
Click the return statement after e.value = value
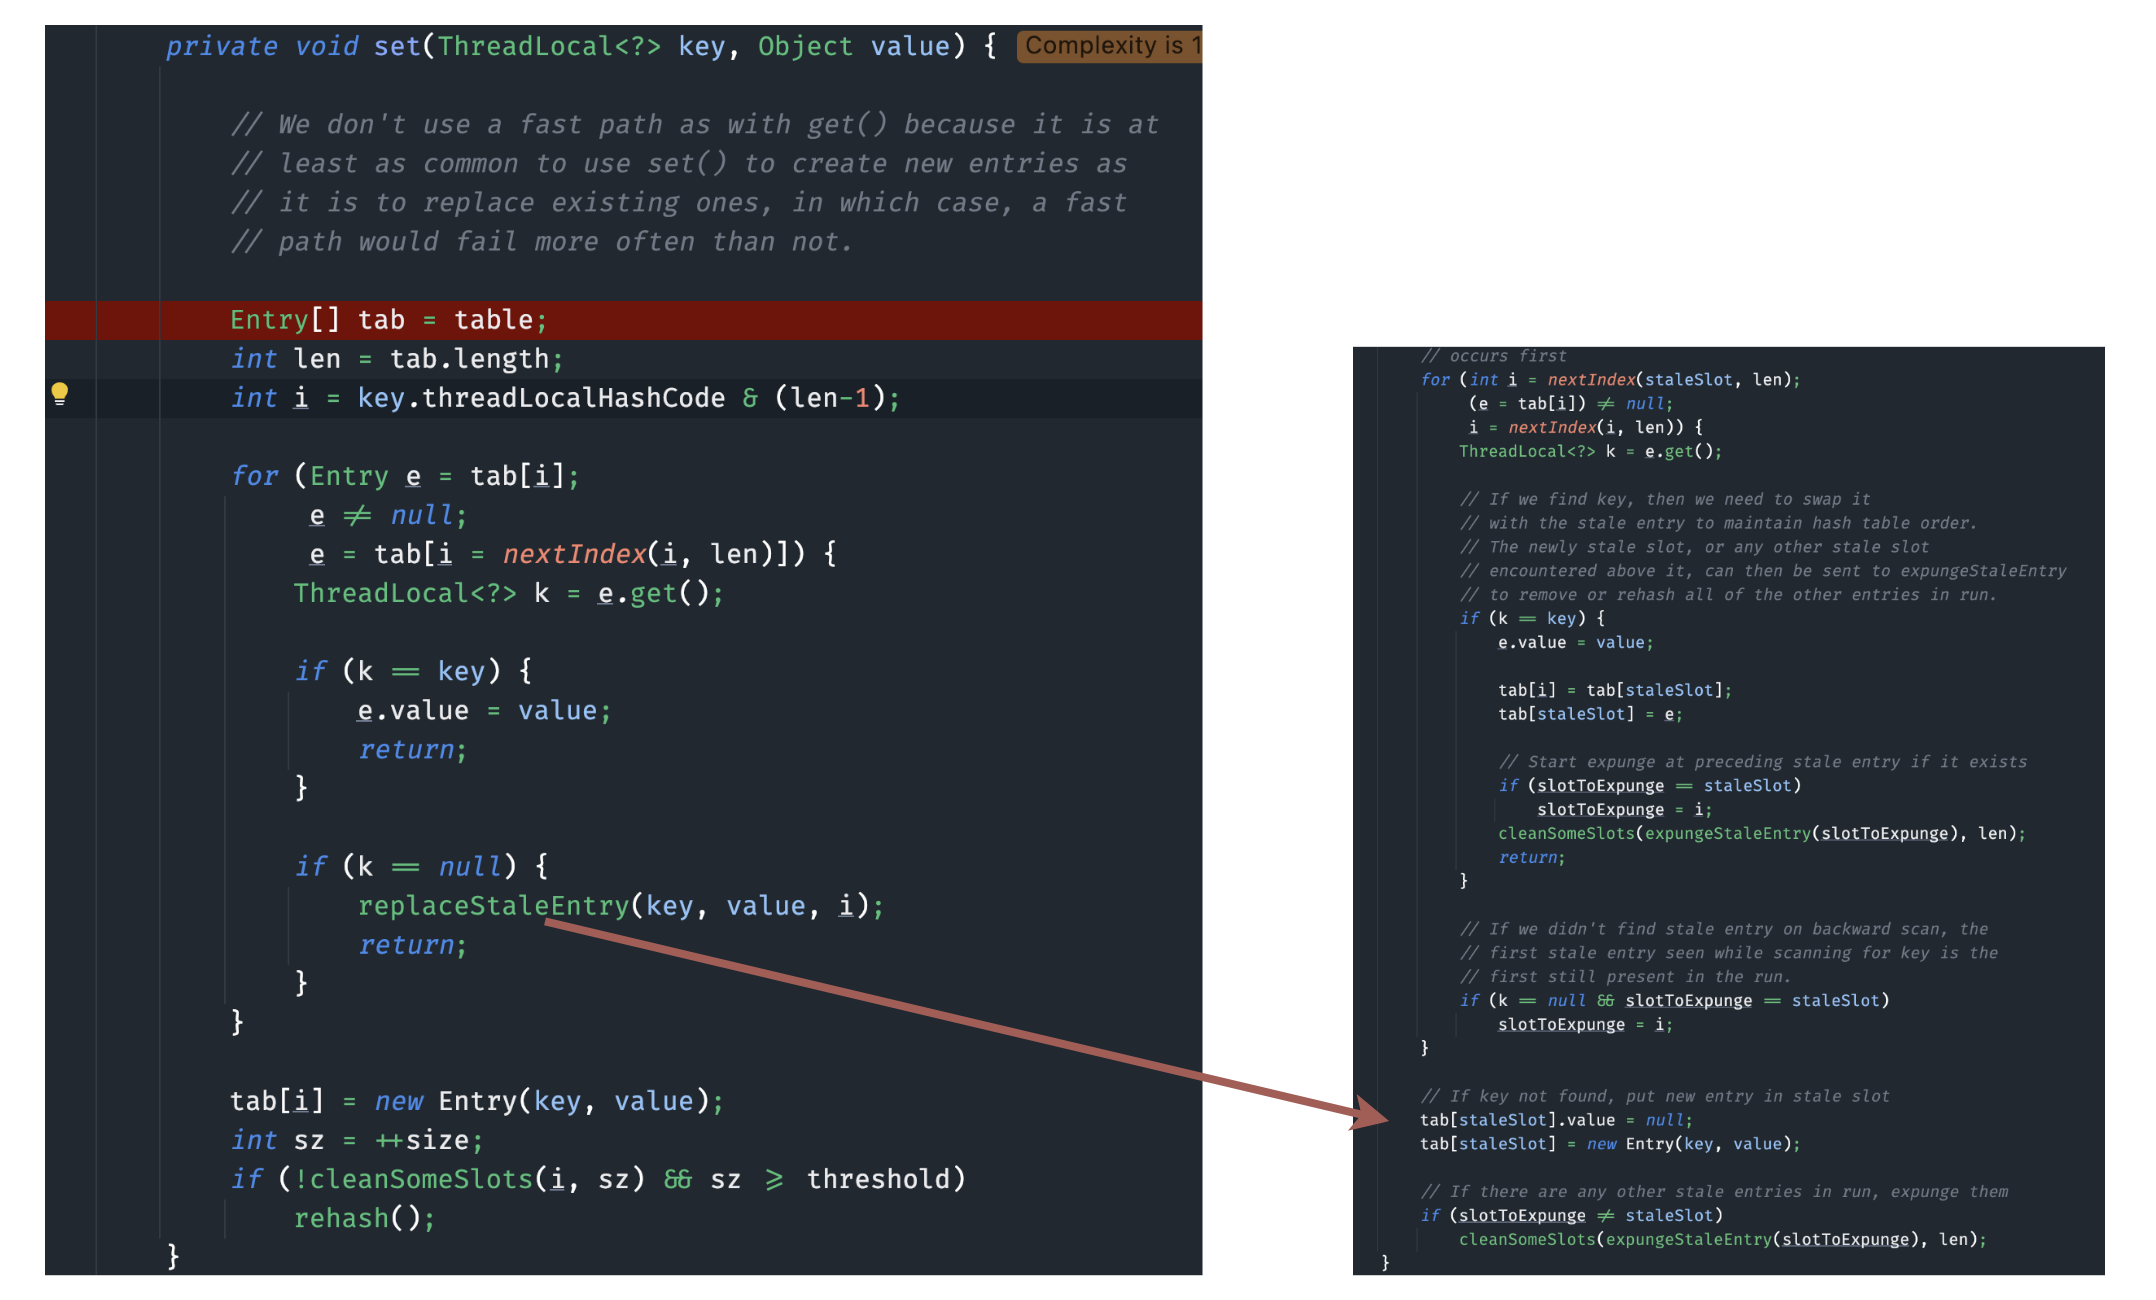408,749
